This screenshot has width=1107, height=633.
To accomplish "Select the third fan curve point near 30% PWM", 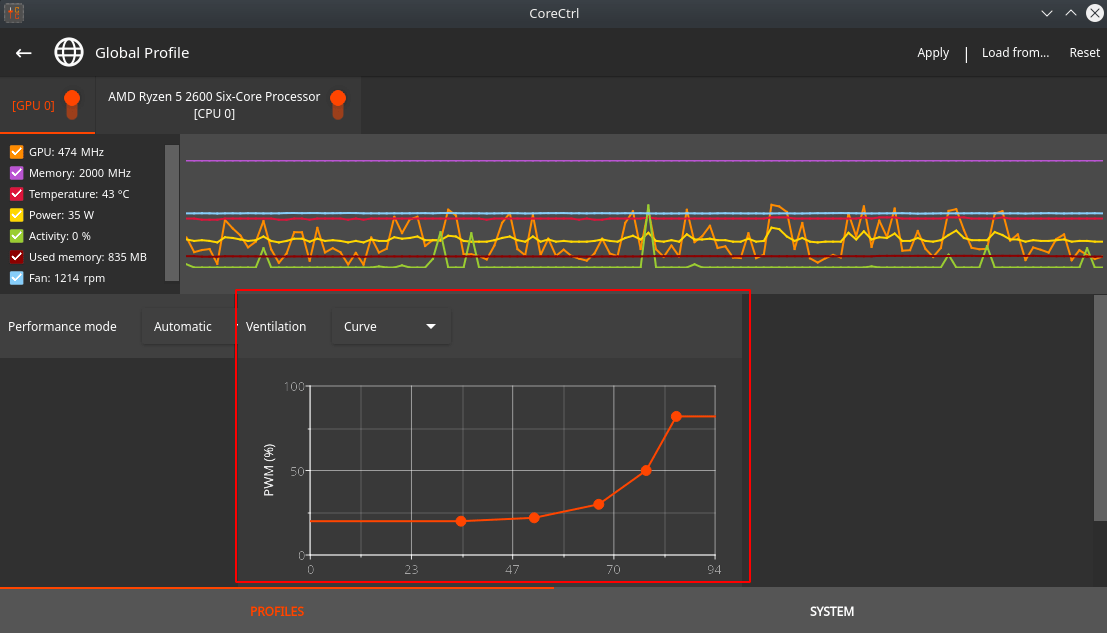I will click(x=599, y=505).
